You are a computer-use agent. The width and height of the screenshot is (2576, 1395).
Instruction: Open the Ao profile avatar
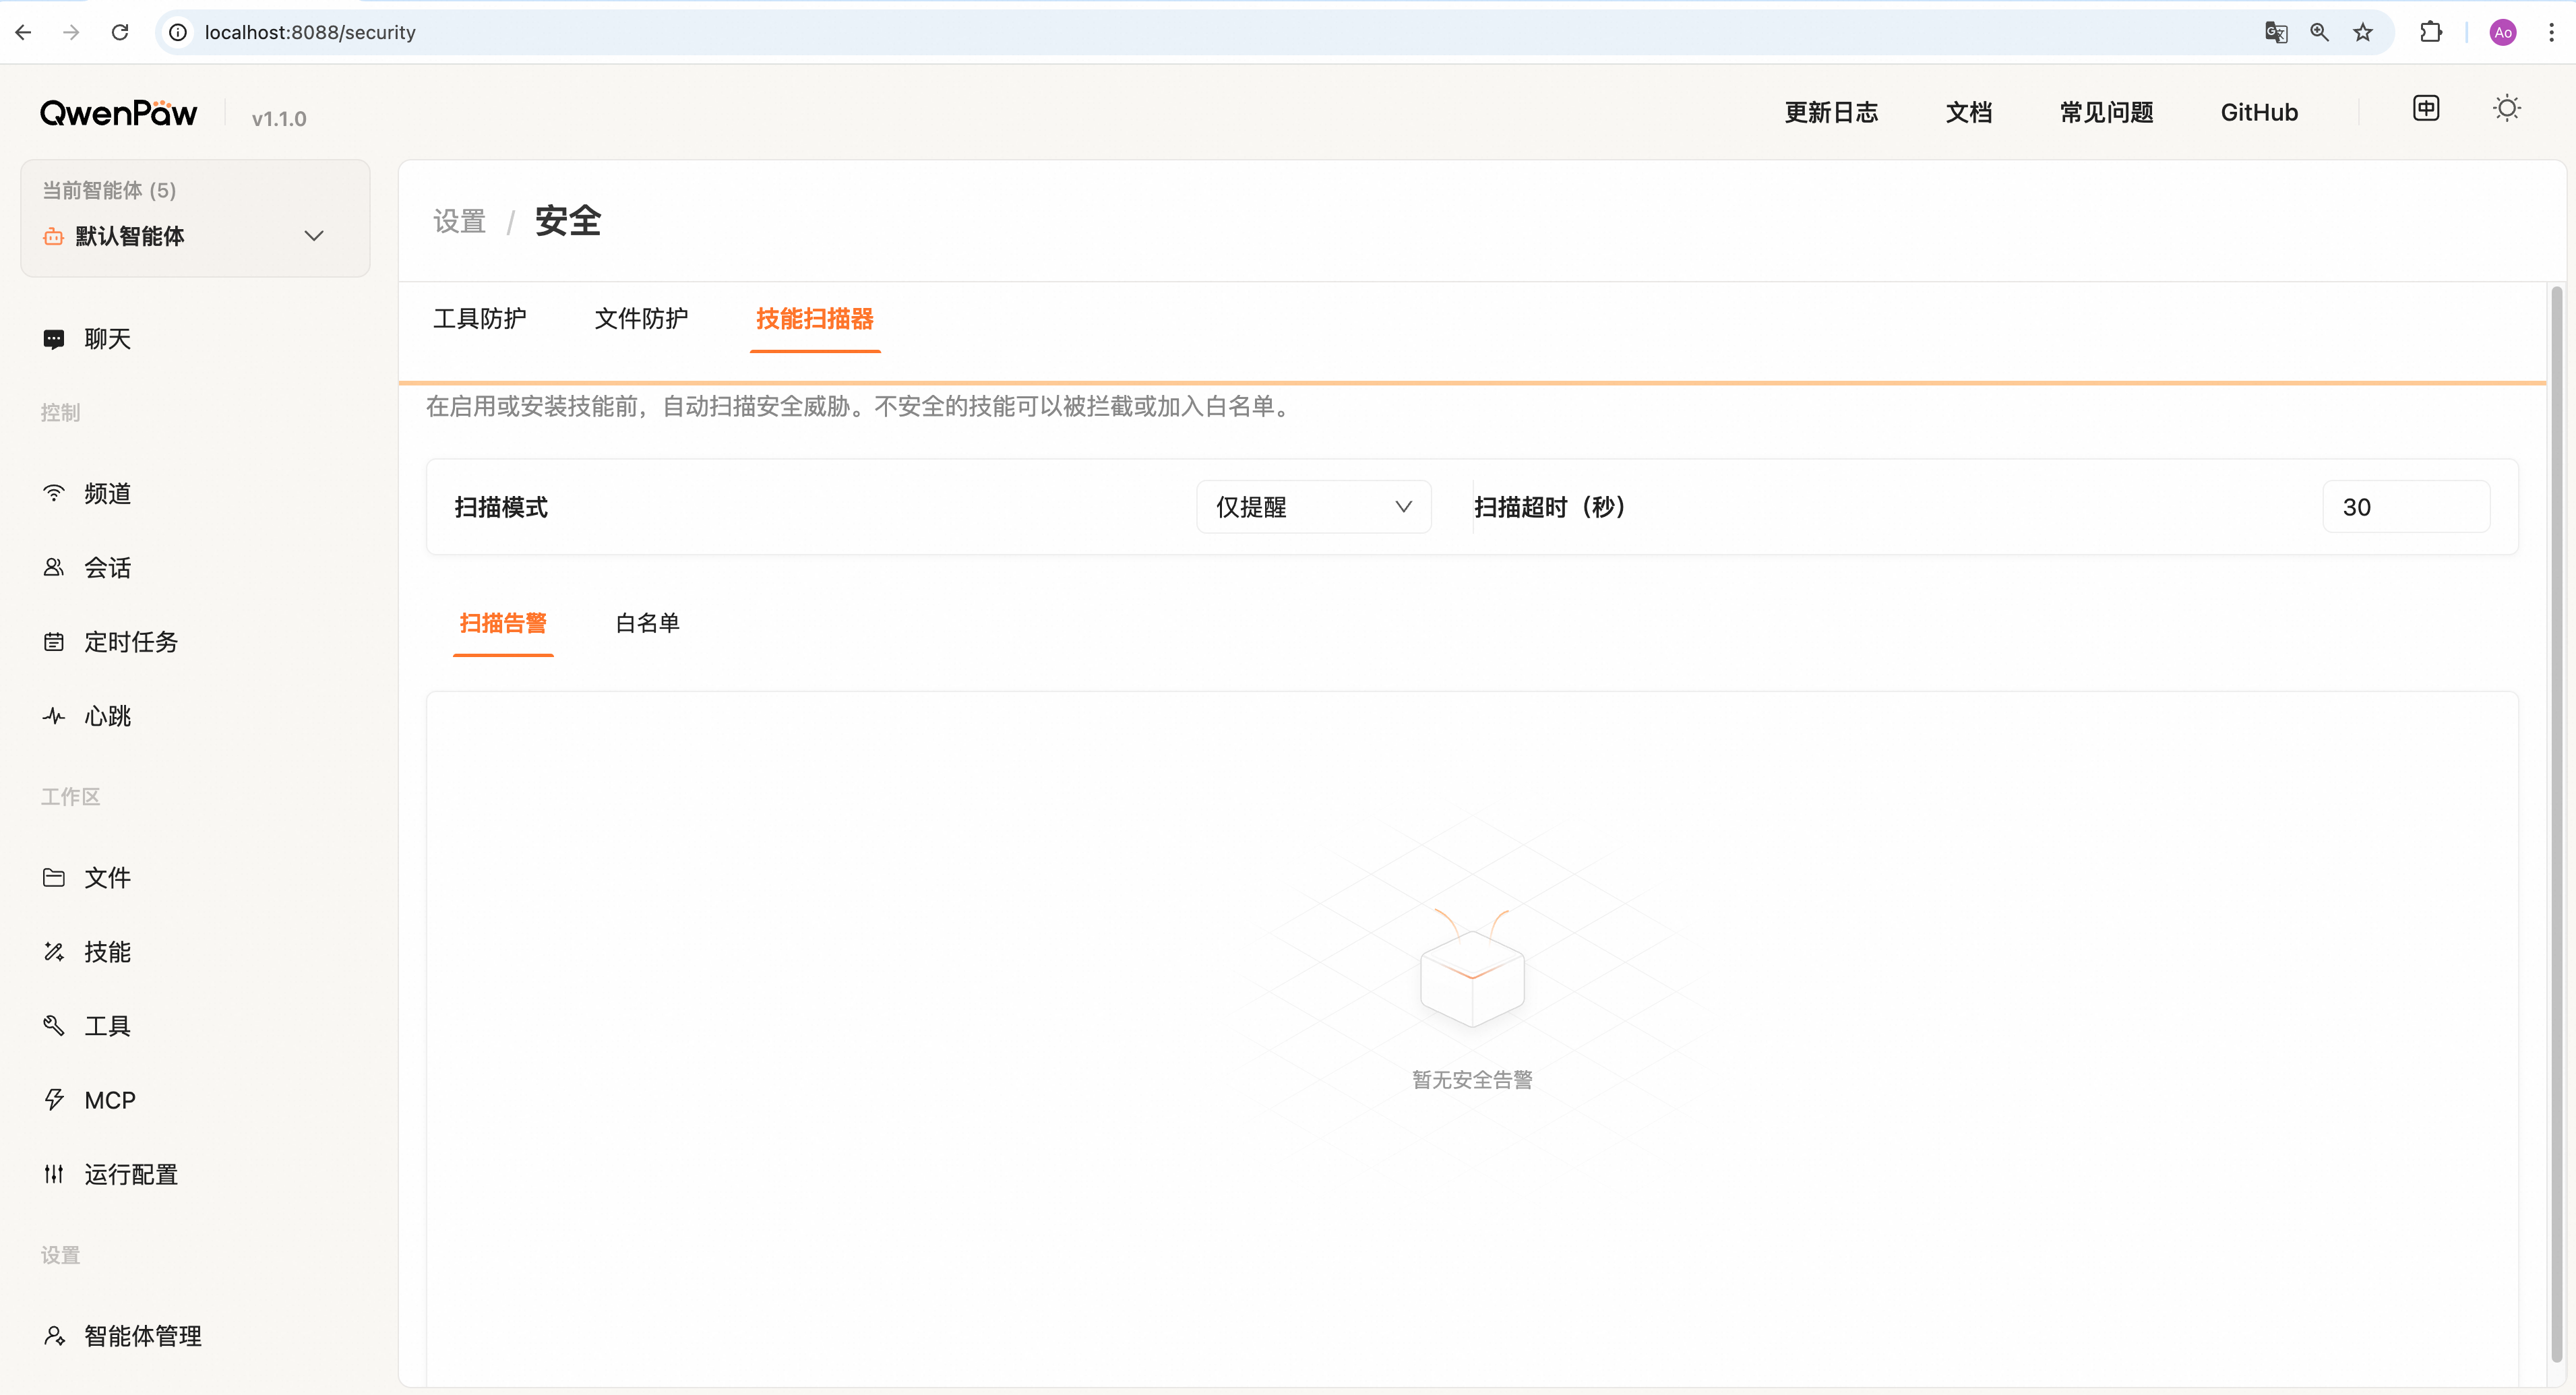click(2503, 32)
